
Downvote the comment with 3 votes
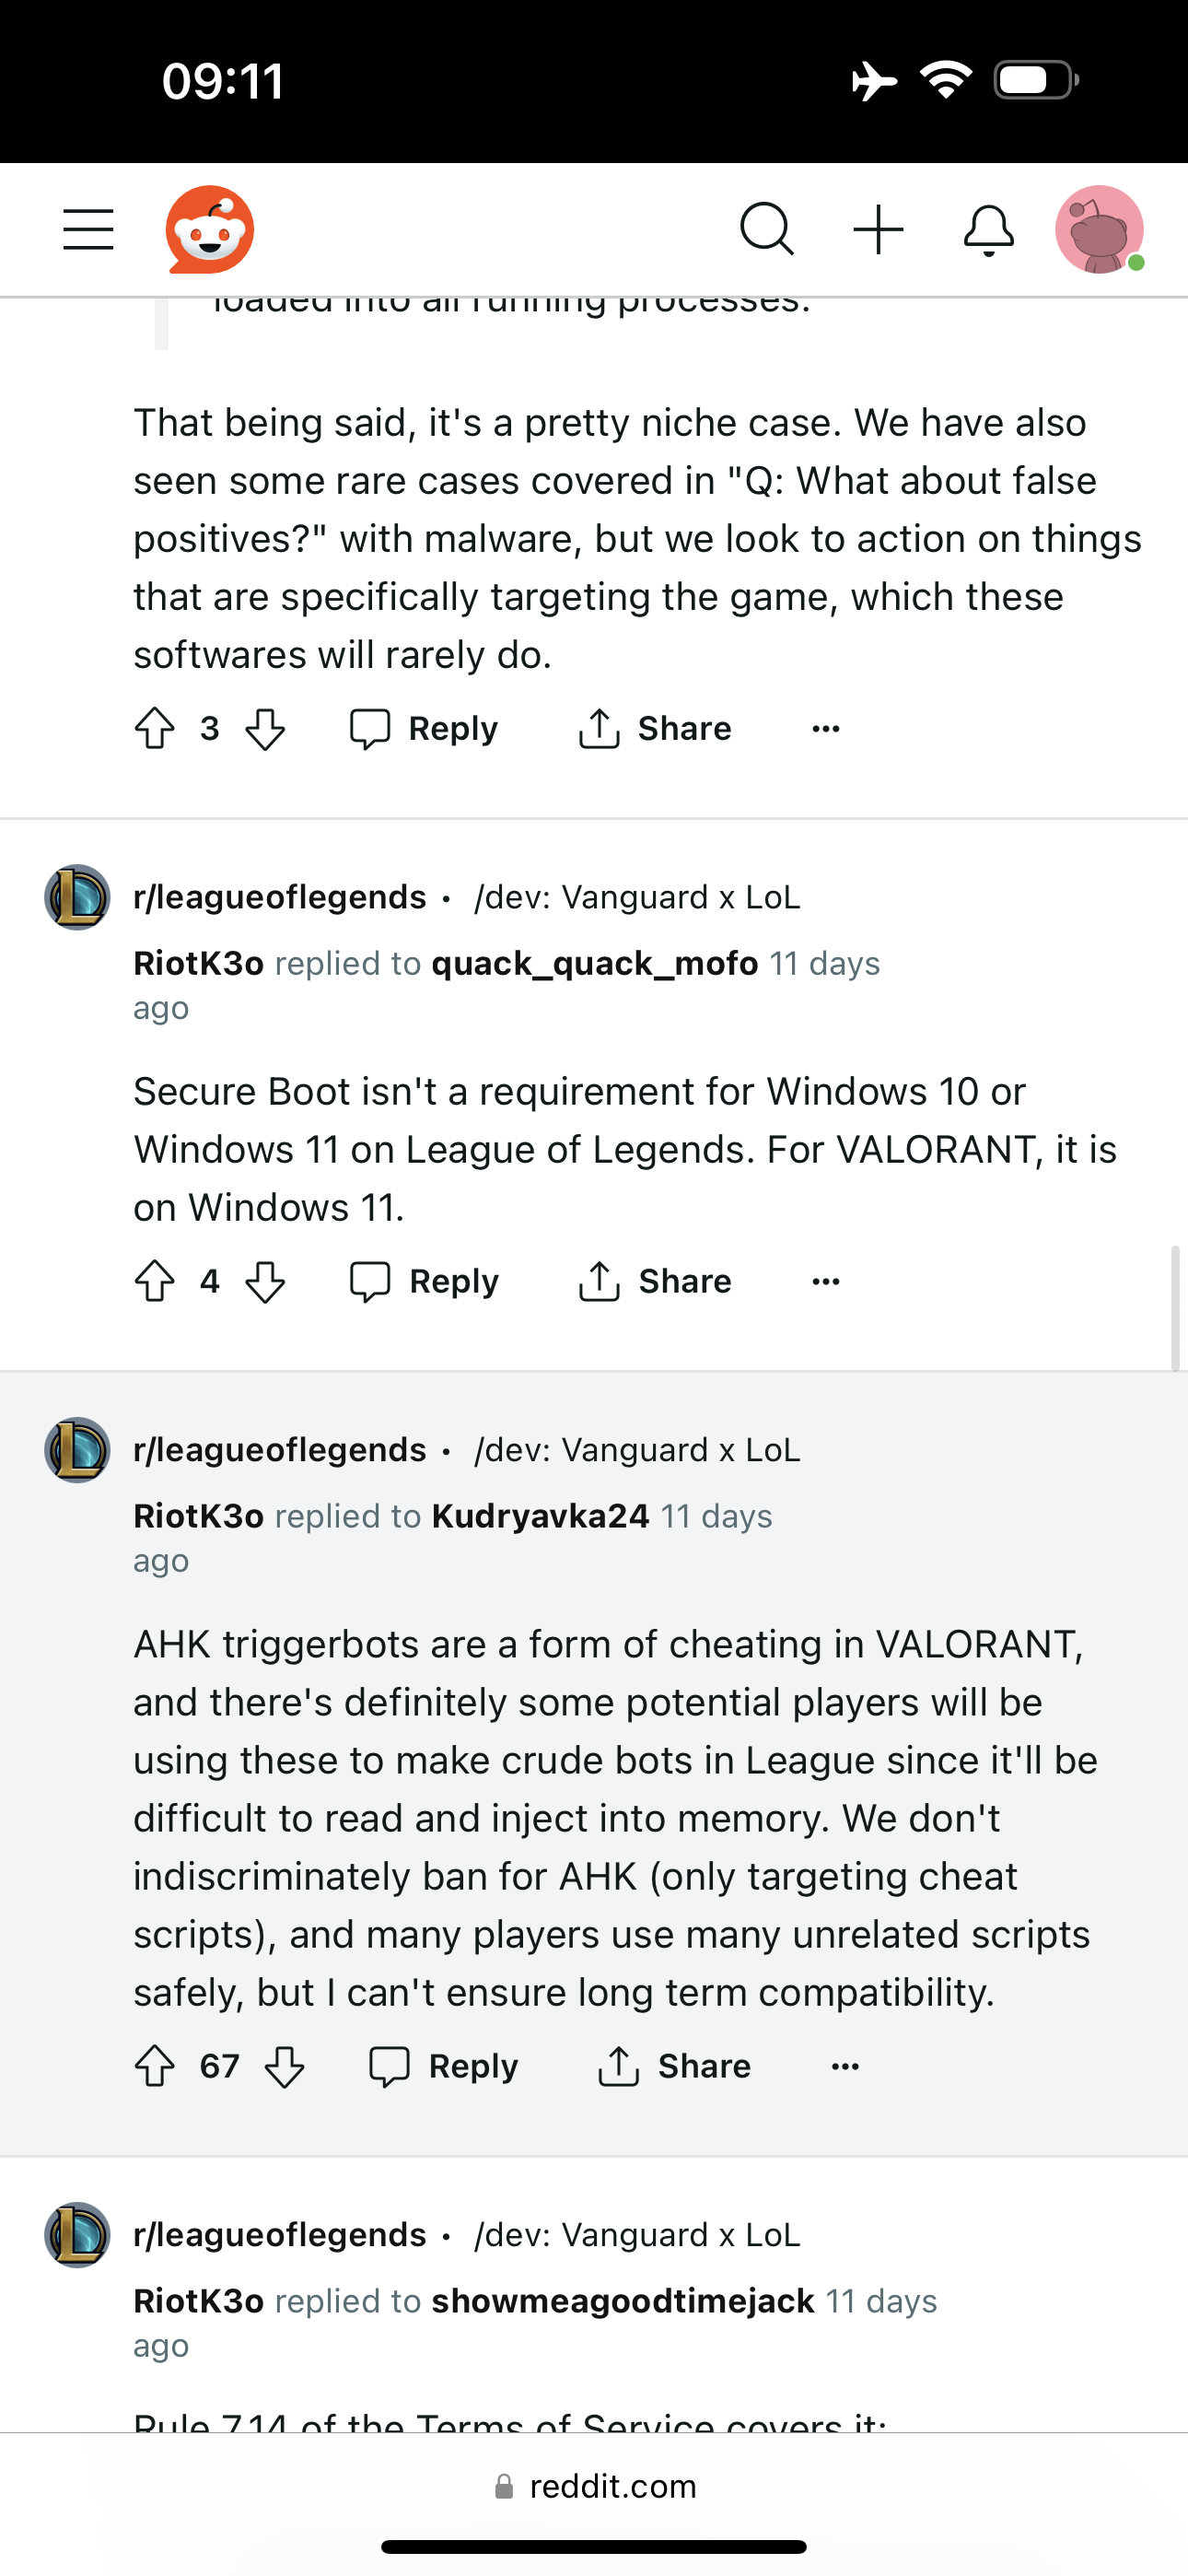(265, 728)
